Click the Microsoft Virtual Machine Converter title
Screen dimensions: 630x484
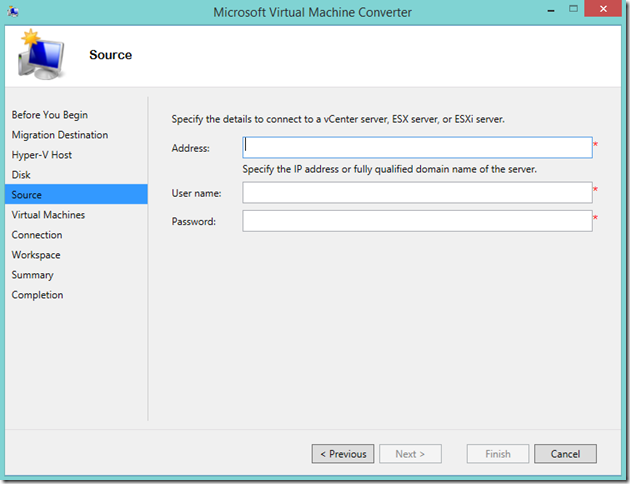(312, 12)
